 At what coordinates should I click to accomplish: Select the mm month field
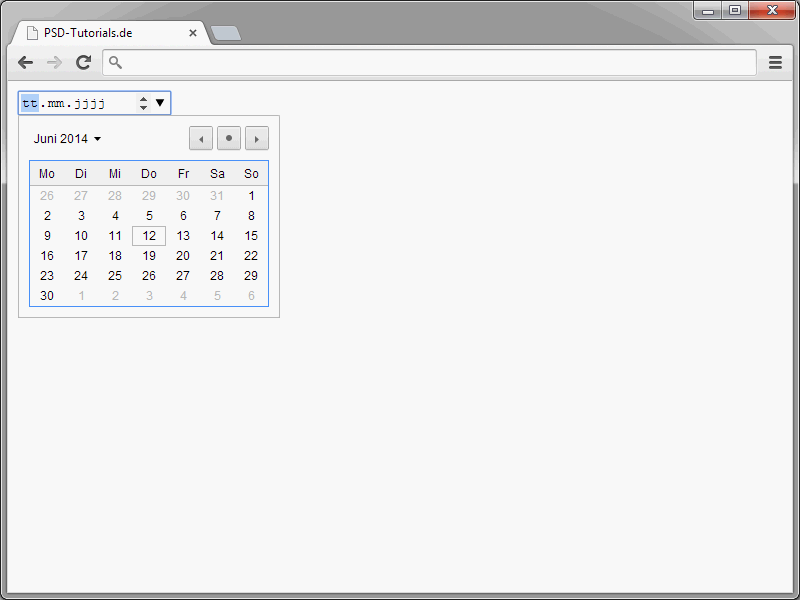tap(56, 103)
